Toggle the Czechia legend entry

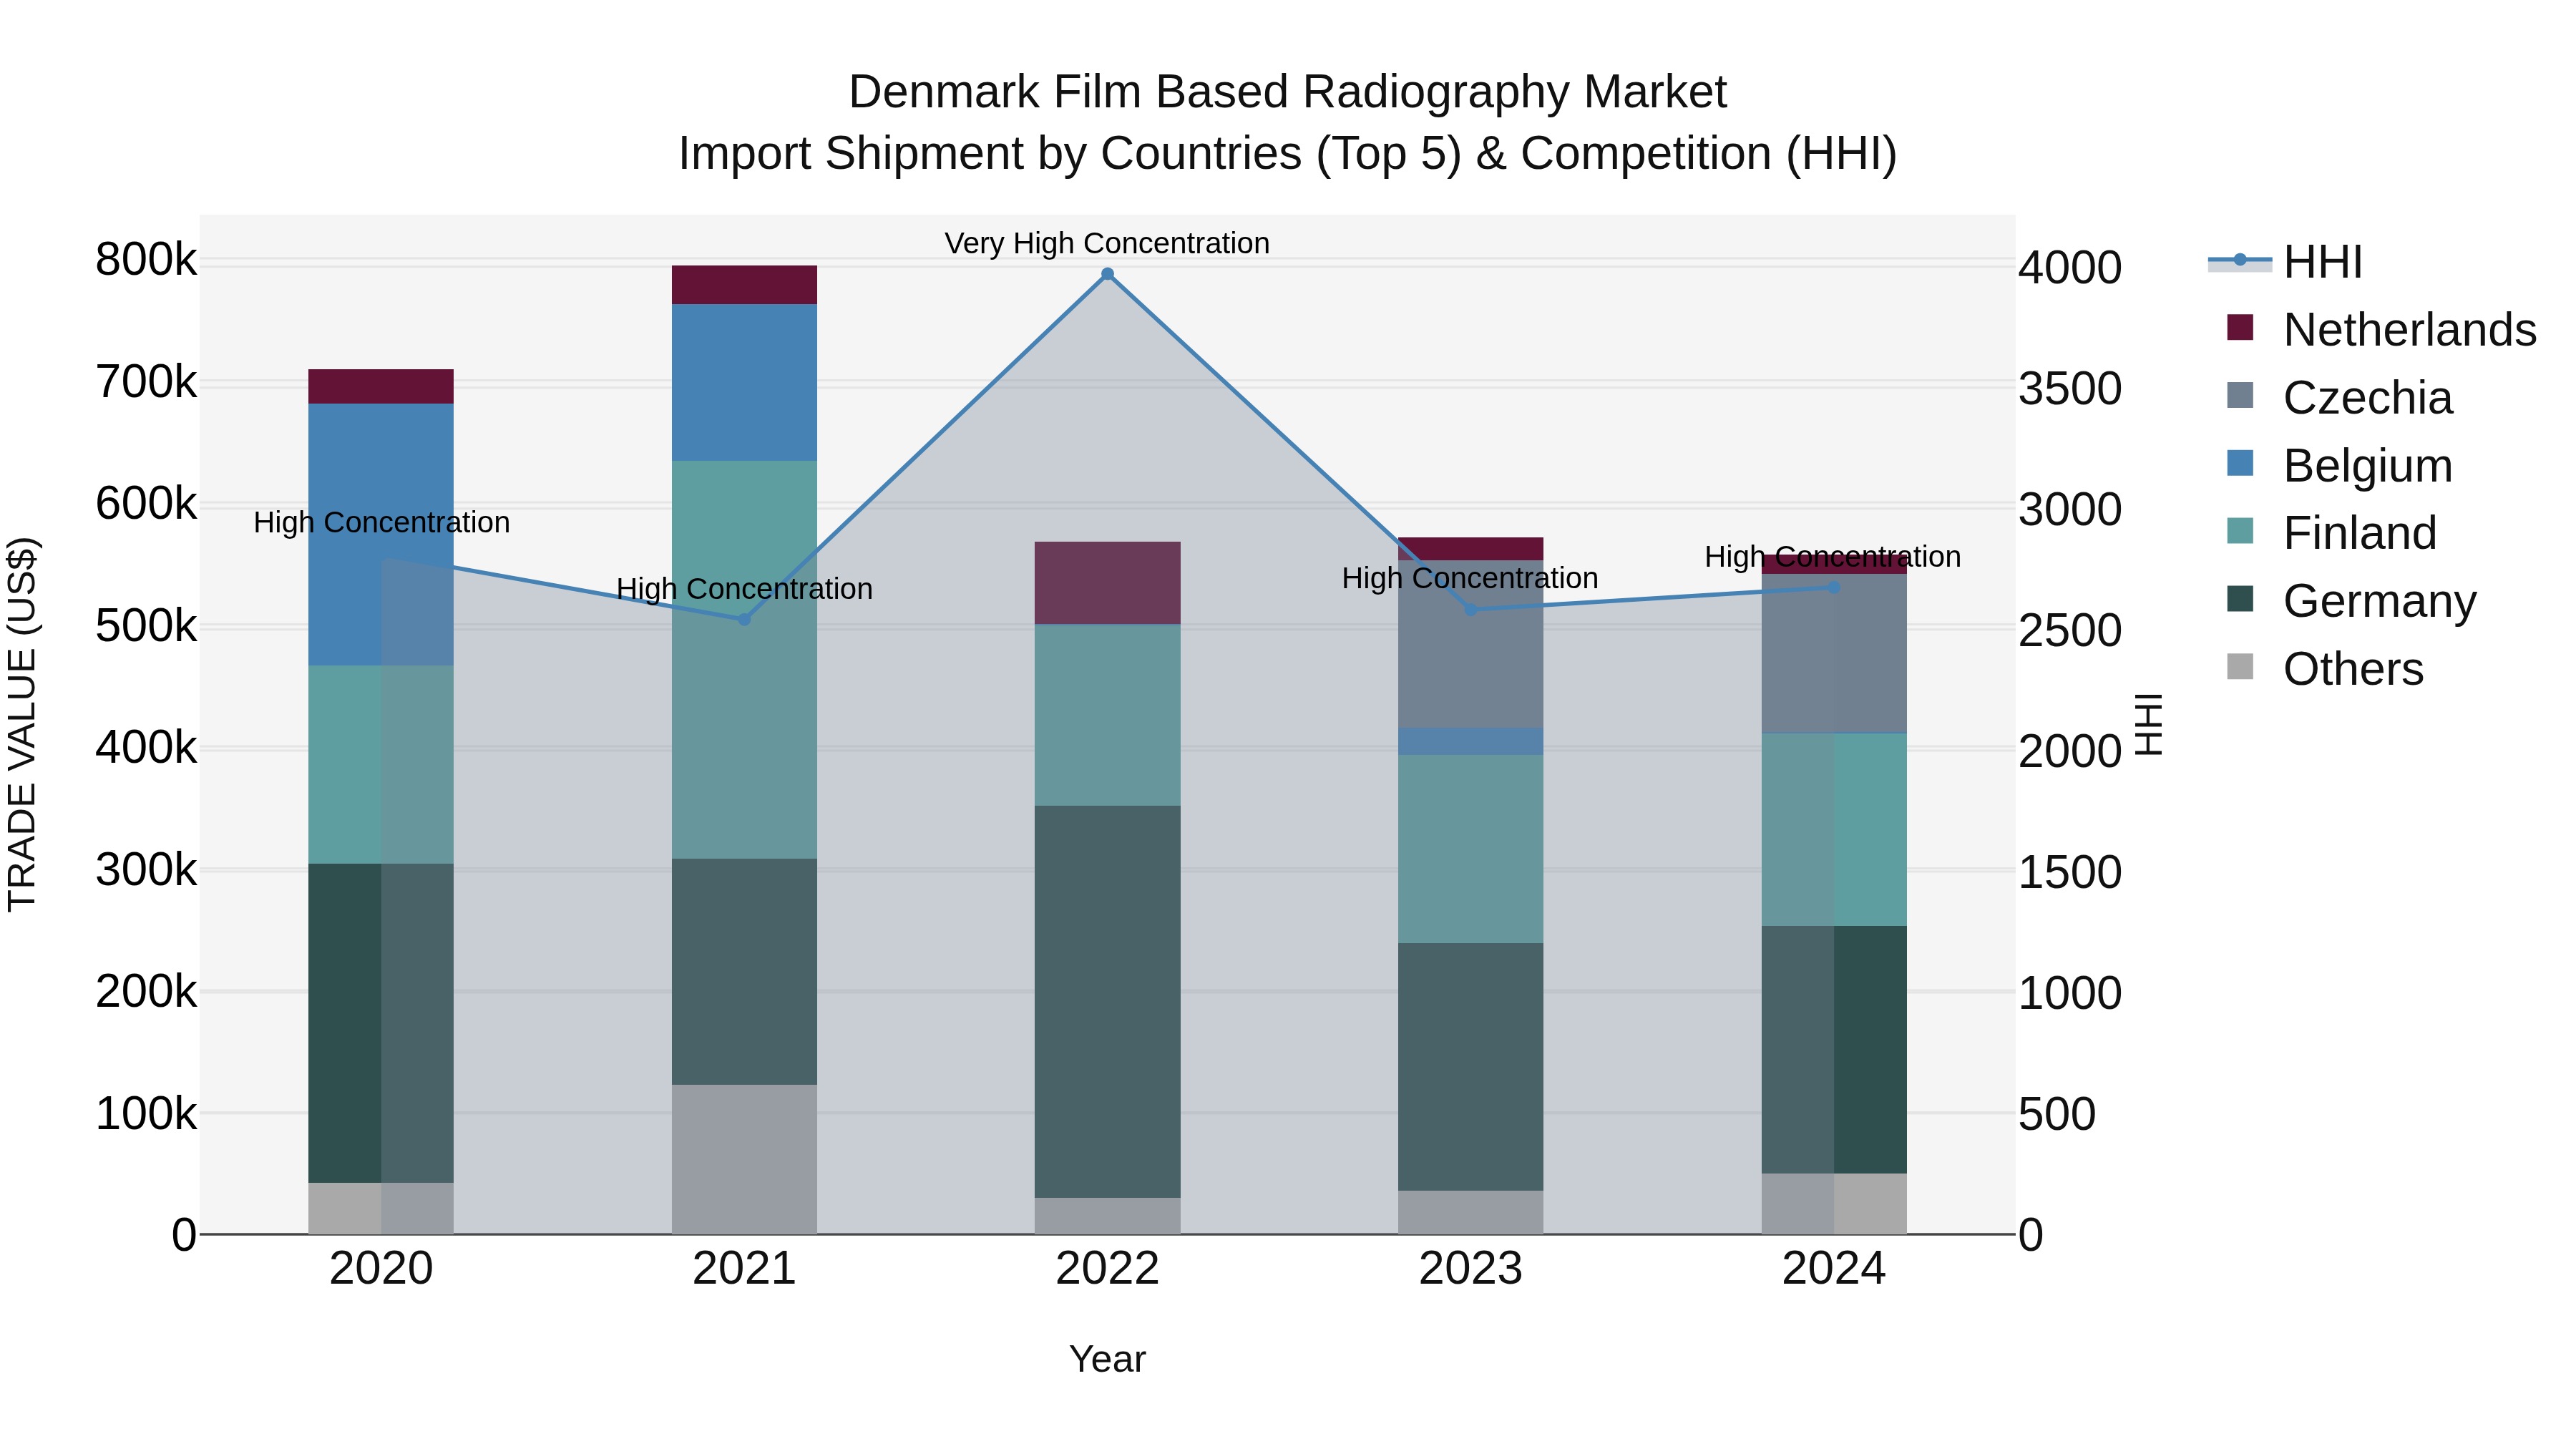pos(2339,397)
